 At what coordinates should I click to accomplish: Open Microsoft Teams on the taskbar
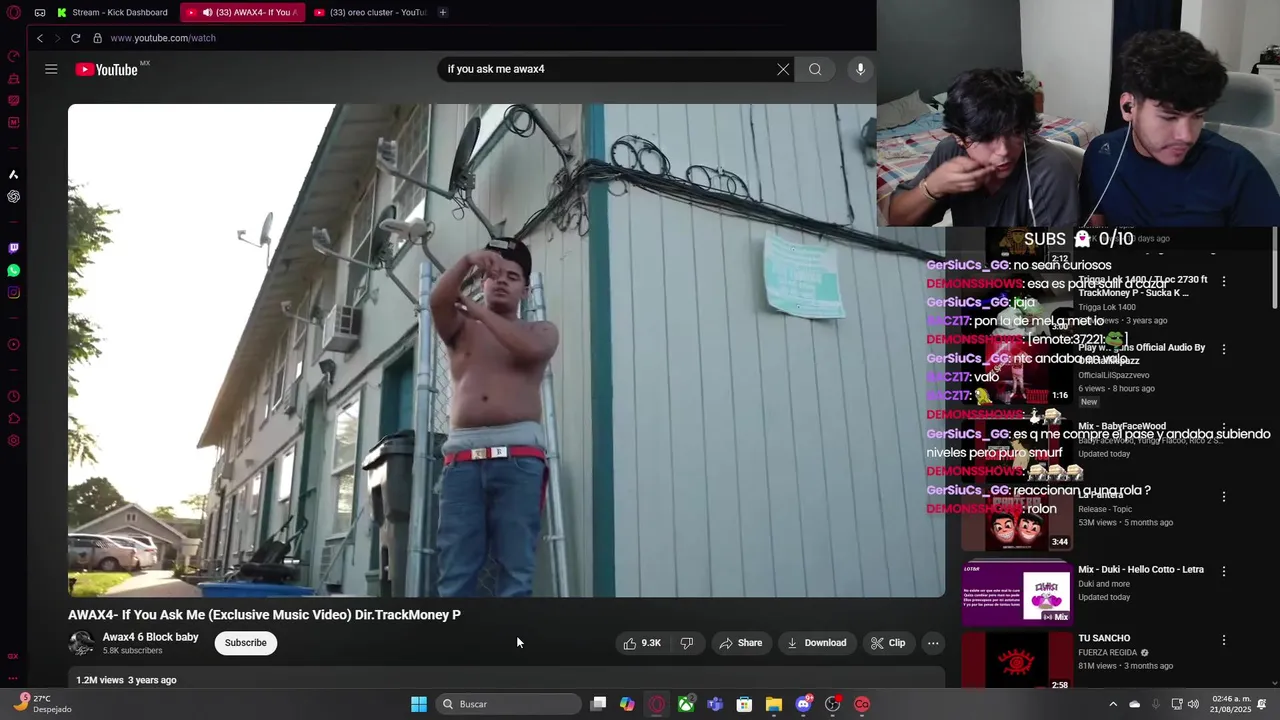click(715, 704)
